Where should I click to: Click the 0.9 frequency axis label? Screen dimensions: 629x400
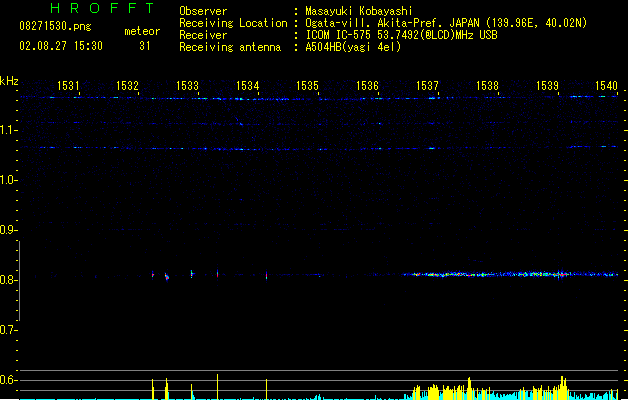pyautogui.click(x=8, y=230)
